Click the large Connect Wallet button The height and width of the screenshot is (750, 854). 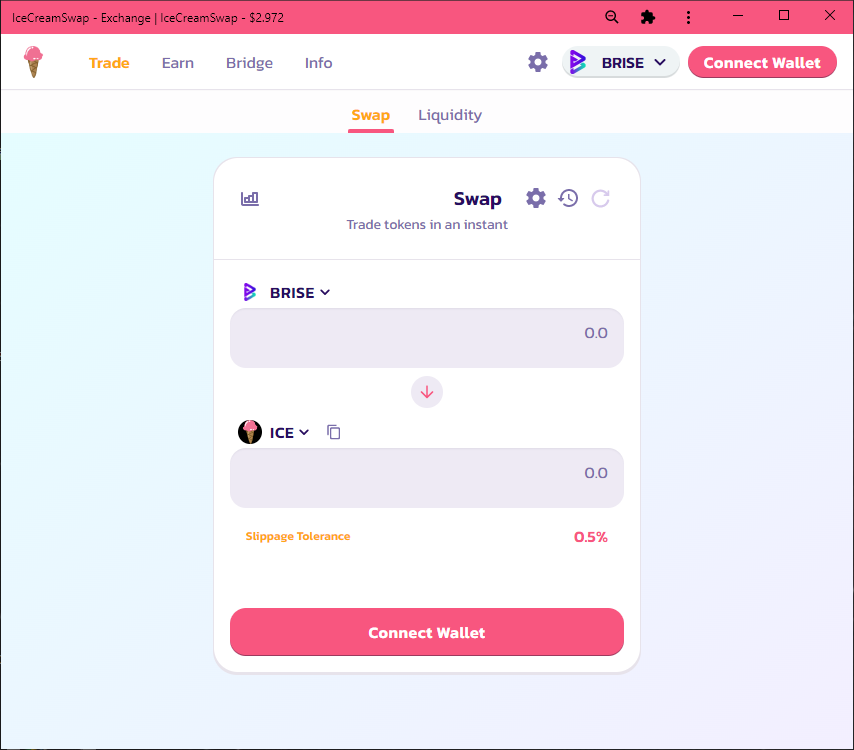click(x=427, y=632)
